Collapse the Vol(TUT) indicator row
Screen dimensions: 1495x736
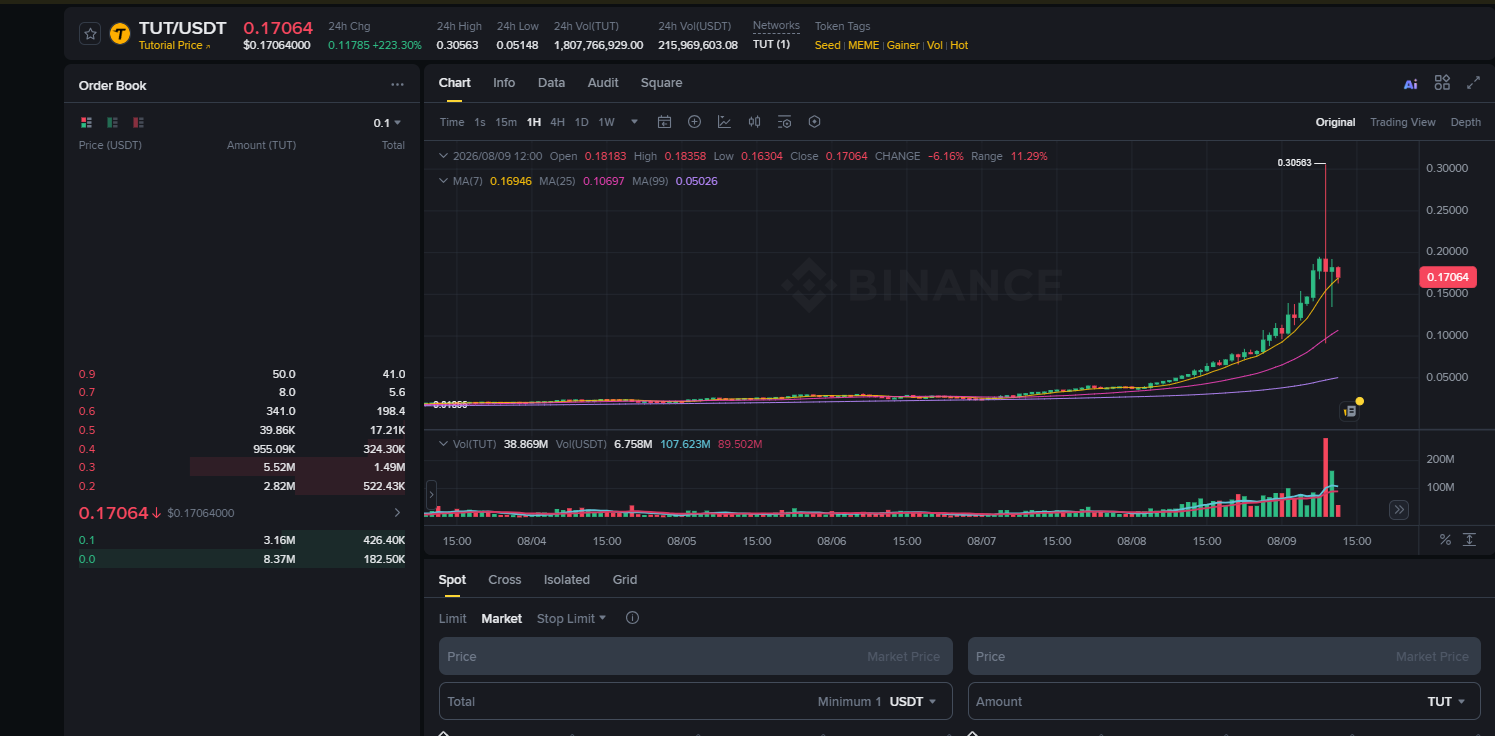444,443
